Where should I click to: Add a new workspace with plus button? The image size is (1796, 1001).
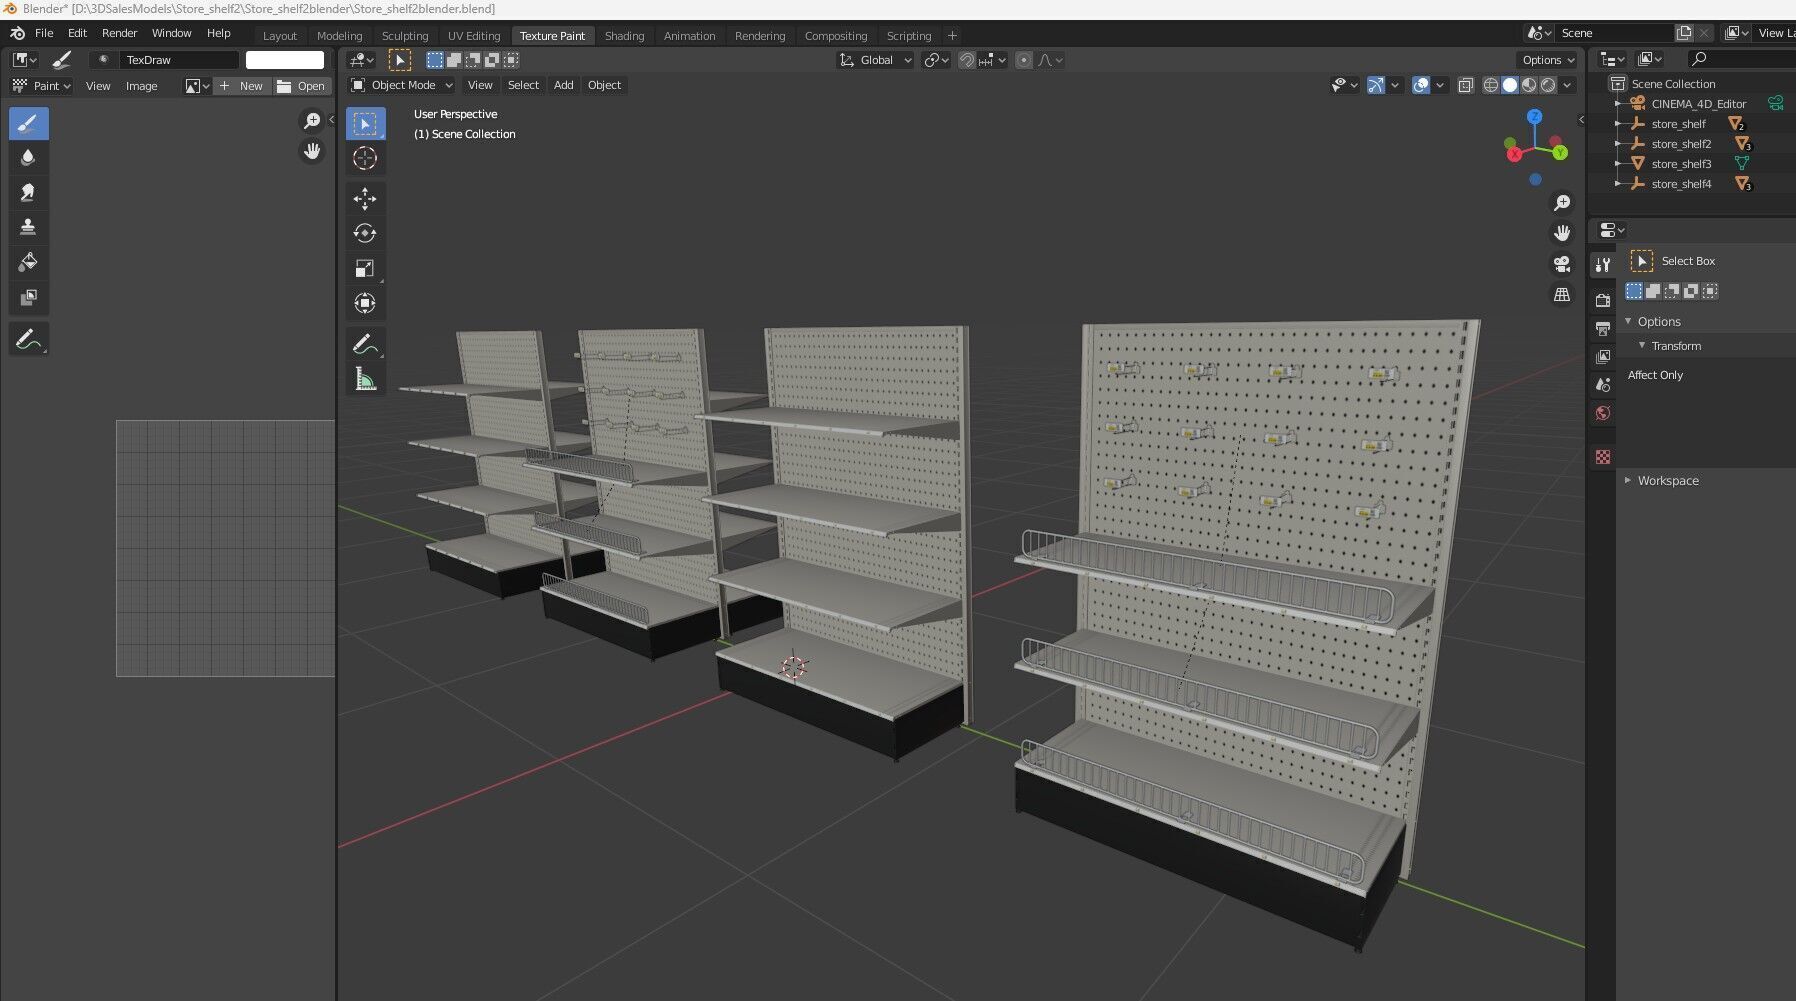[x=952, y=36]
